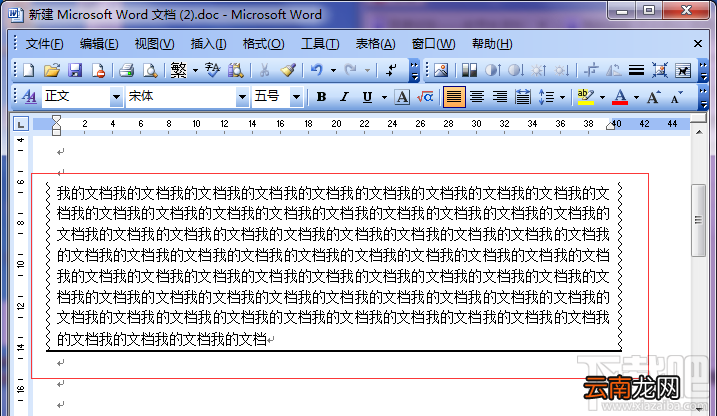Expand the font dropdown showing 宋体
This screenshot has height=416, width=717.
coord(242,96)
